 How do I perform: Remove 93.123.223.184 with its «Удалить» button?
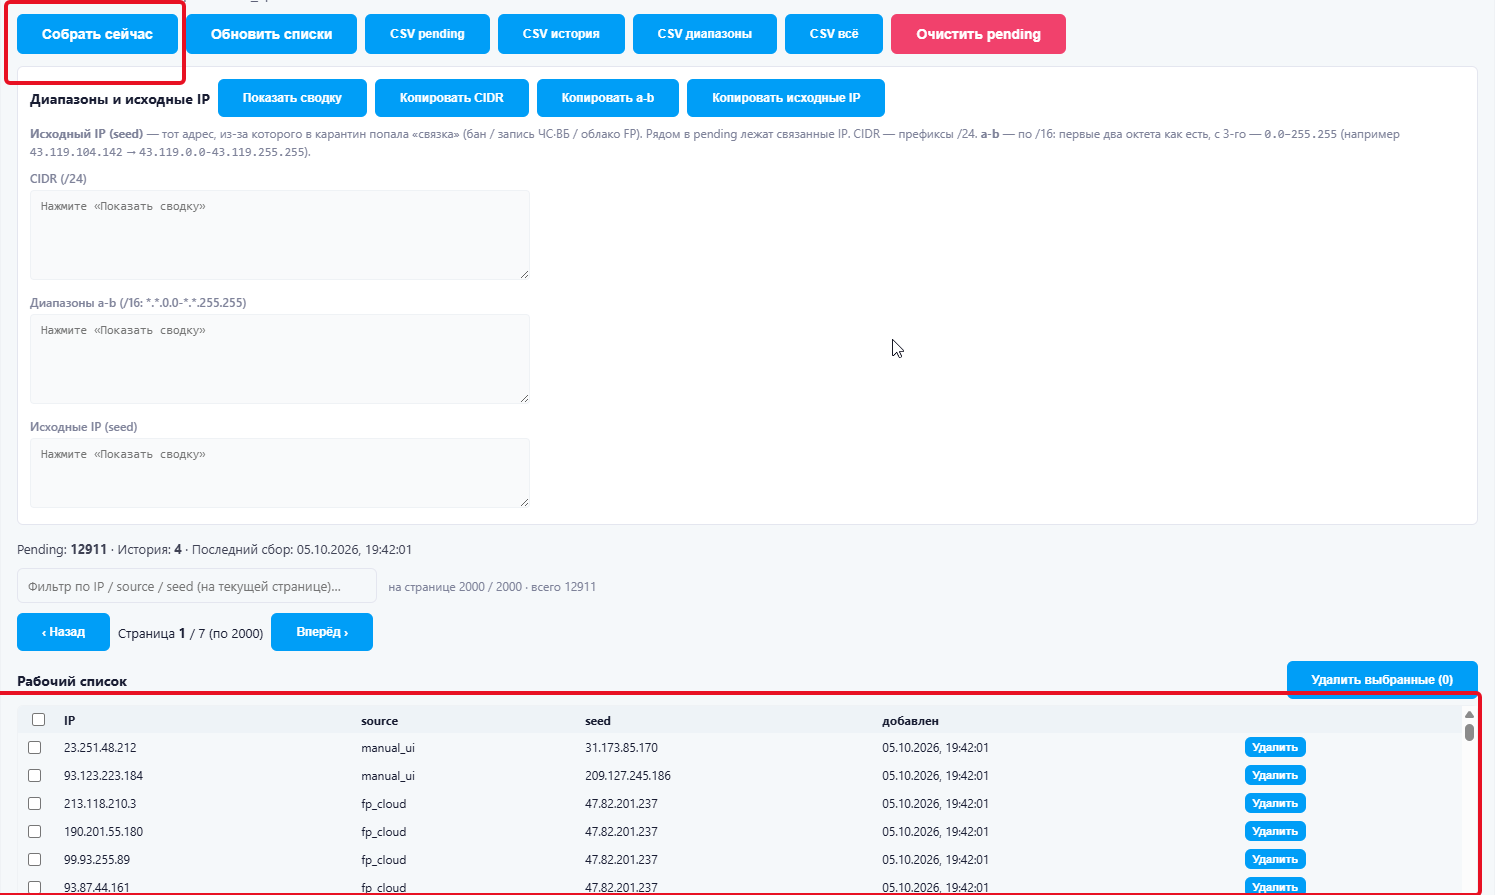coord(1275,775)
